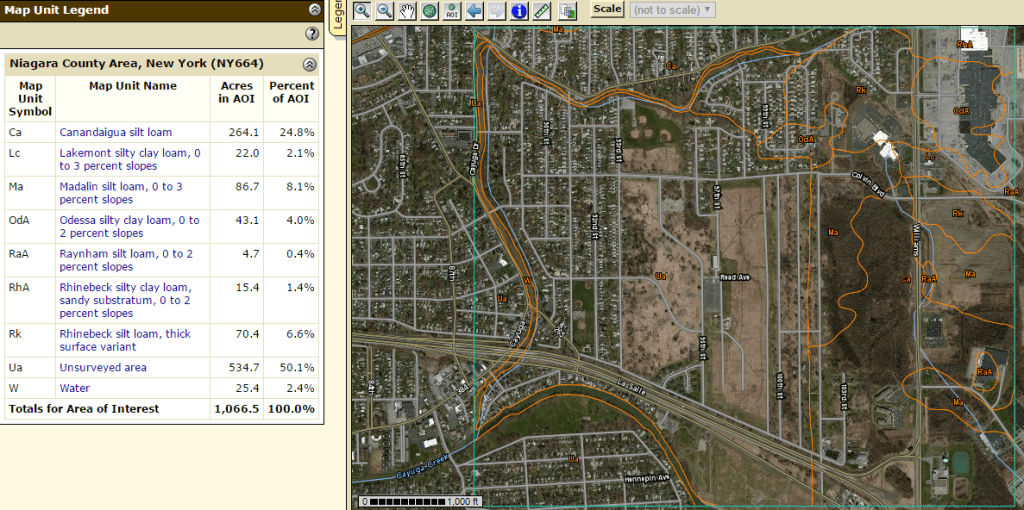1024x510 pixels.
Task: Open the Unsurveyed area map unit link
Action: (x=102, y=368)
